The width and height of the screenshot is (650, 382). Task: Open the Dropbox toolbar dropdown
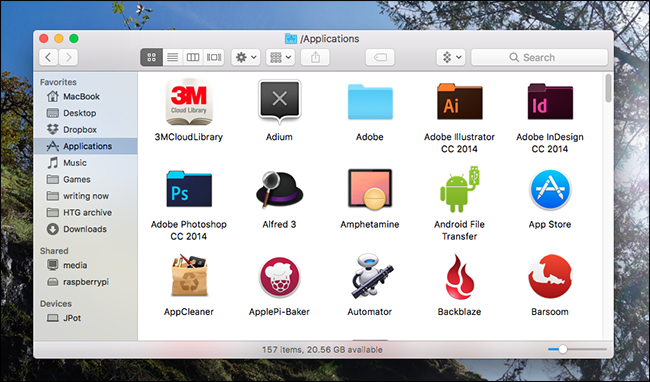[451, 57]
